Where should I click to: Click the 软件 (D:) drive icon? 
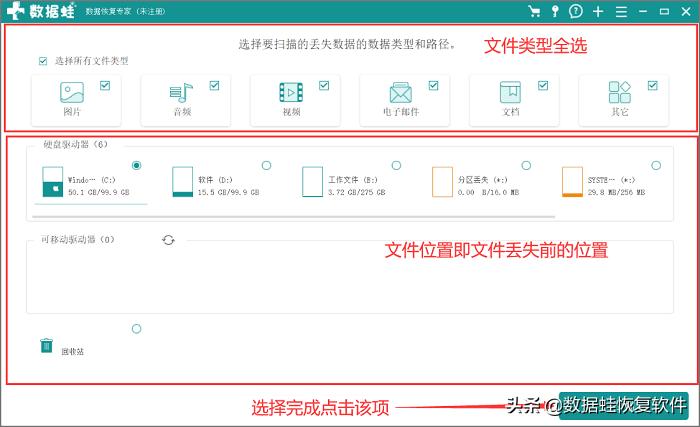(183, 182)
